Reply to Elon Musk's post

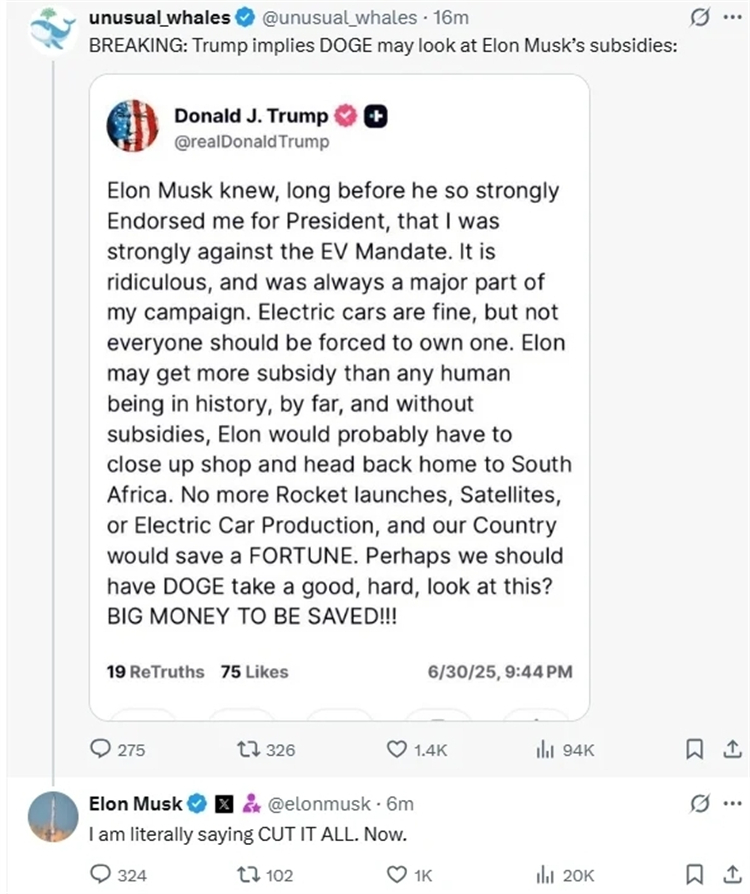point(101,875)
